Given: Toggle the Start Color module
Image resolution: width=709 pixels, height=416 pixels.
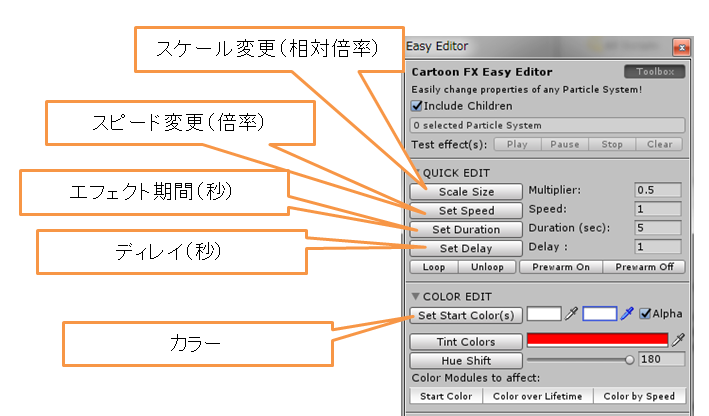Looking at the screenshot, I should pos(446,396).
